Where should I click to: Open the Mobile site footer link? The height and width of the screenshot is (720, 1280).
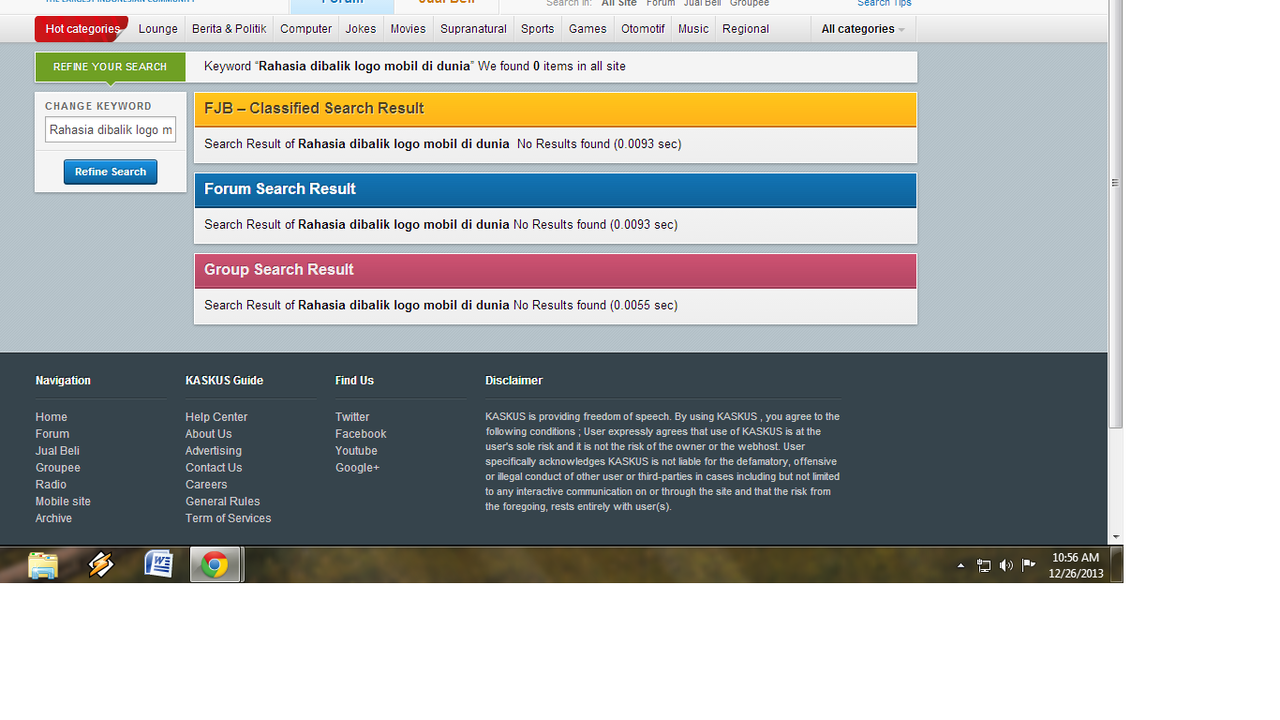63,502
